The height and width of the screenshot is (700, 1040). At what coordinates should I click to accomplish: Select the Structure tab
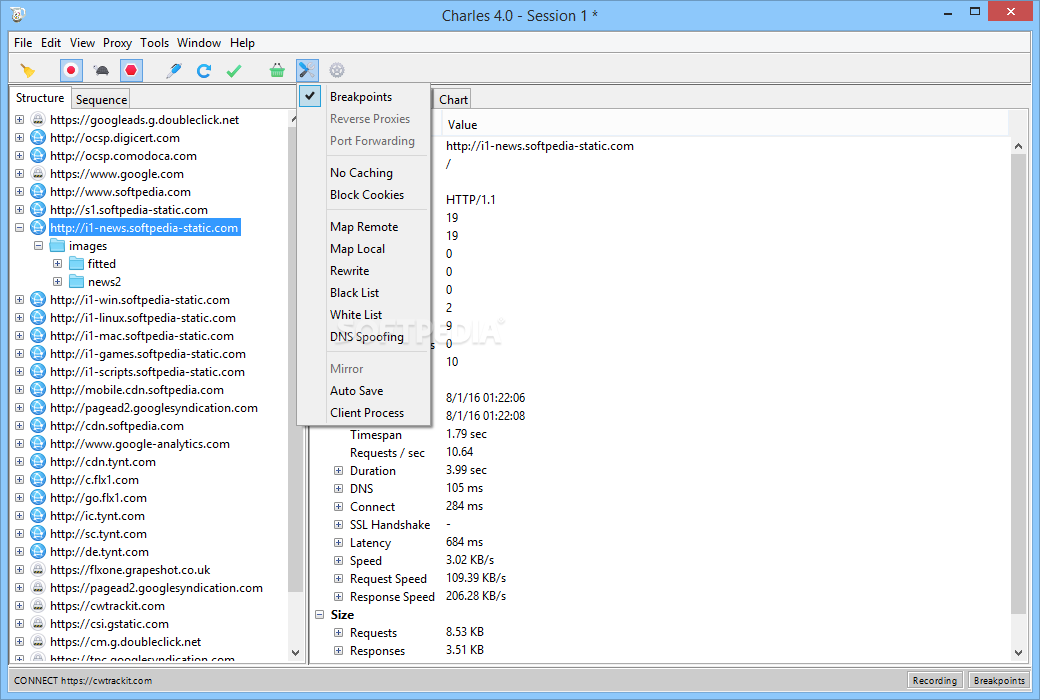40,98
